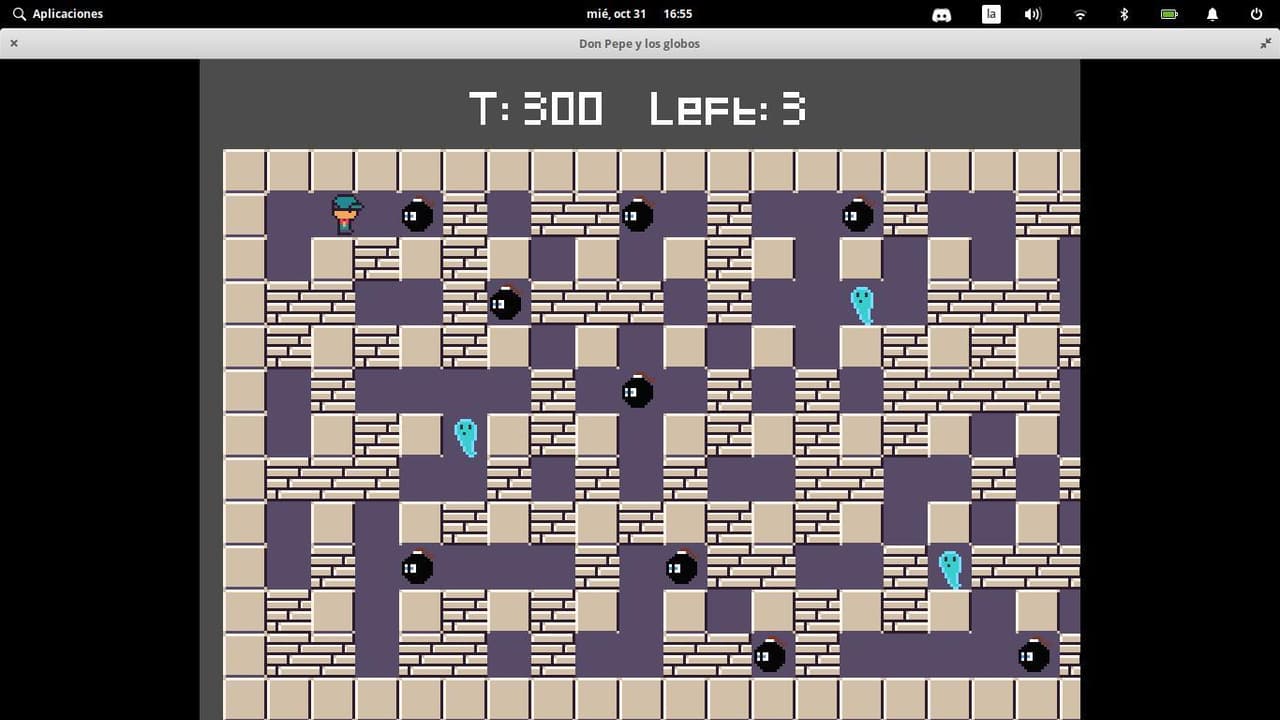Viewport: 1280px width, 720px height.
Task: Click the bomb in the bottom-right corner
Action: point(1033,655)
